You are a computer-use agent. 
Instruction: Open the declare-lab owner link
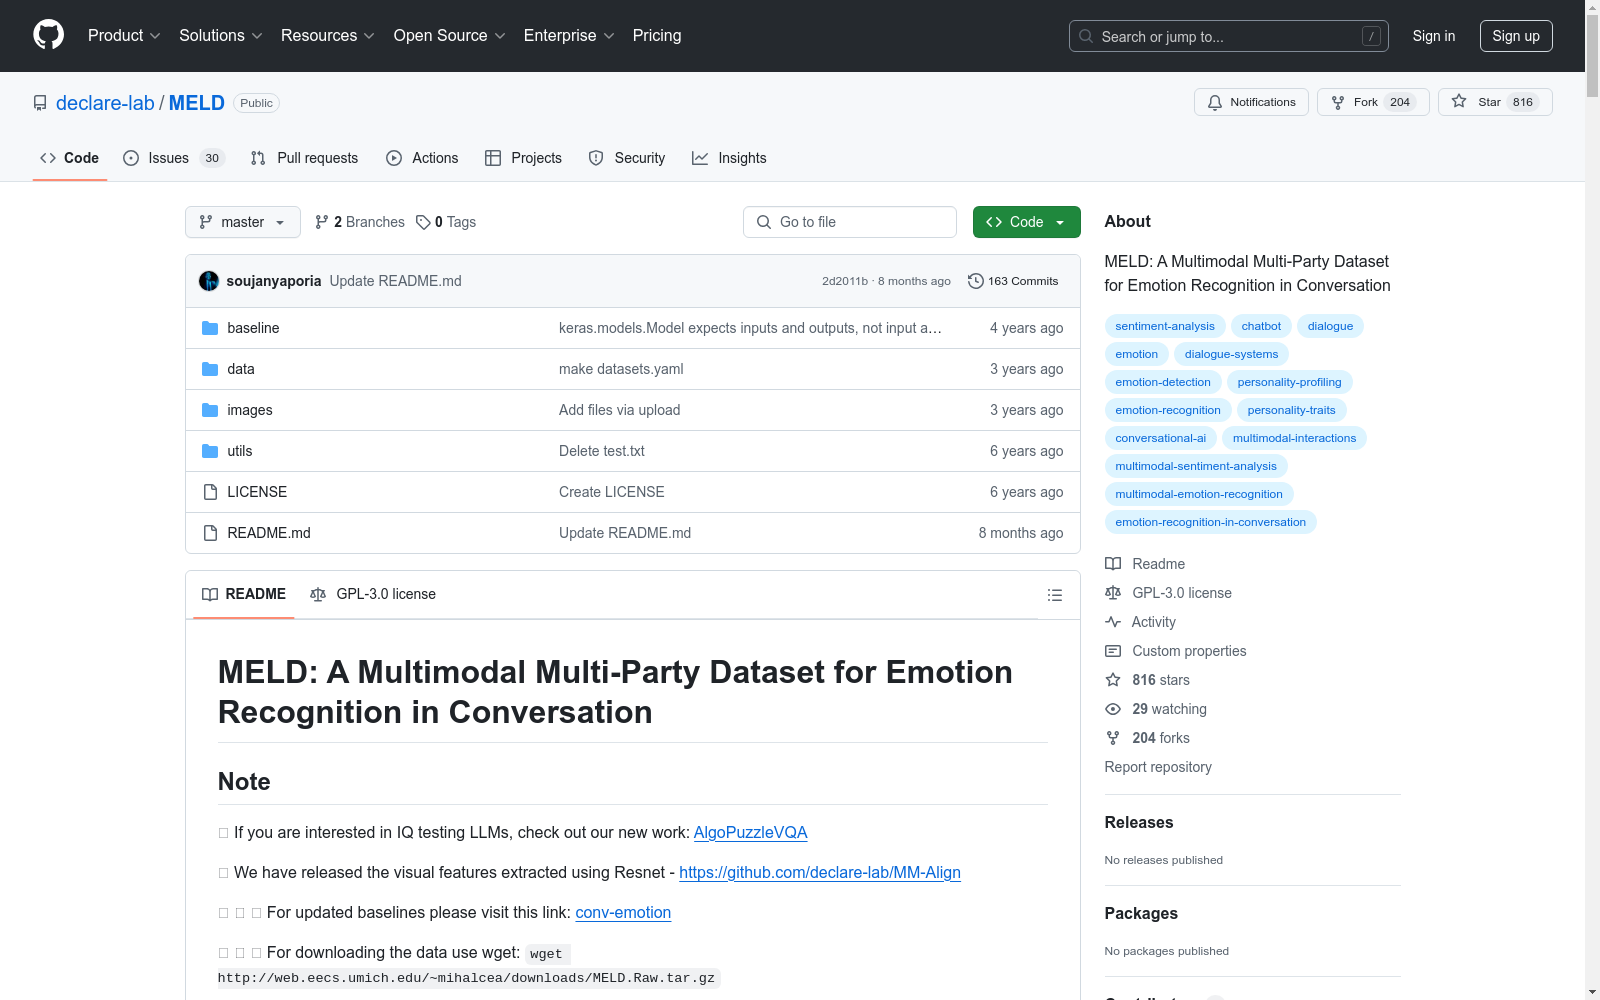(x=105, y=103)
